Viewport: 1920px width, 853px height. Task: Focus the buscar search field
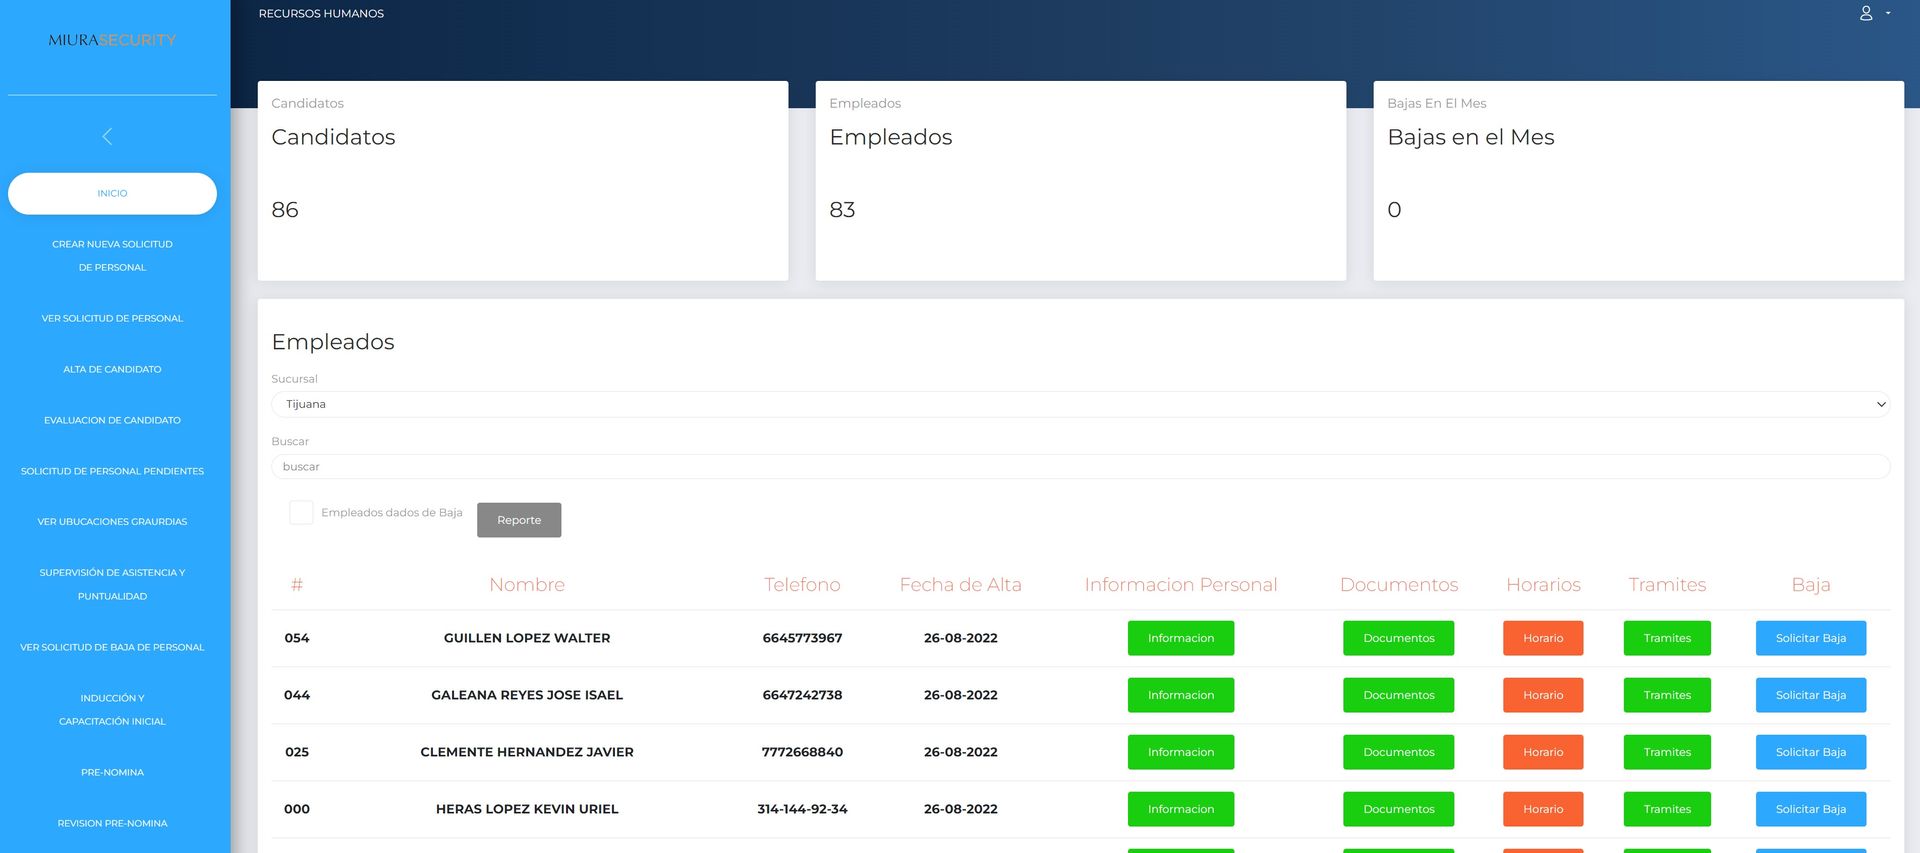click(x=1080, y=467)
